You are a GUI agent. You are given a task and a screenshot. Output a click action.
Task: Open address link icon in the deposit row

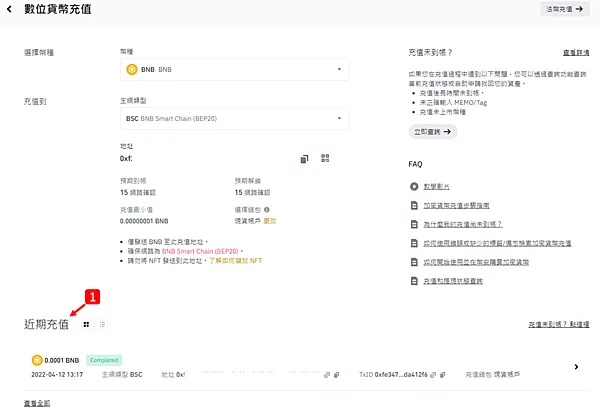click(327, 375)
